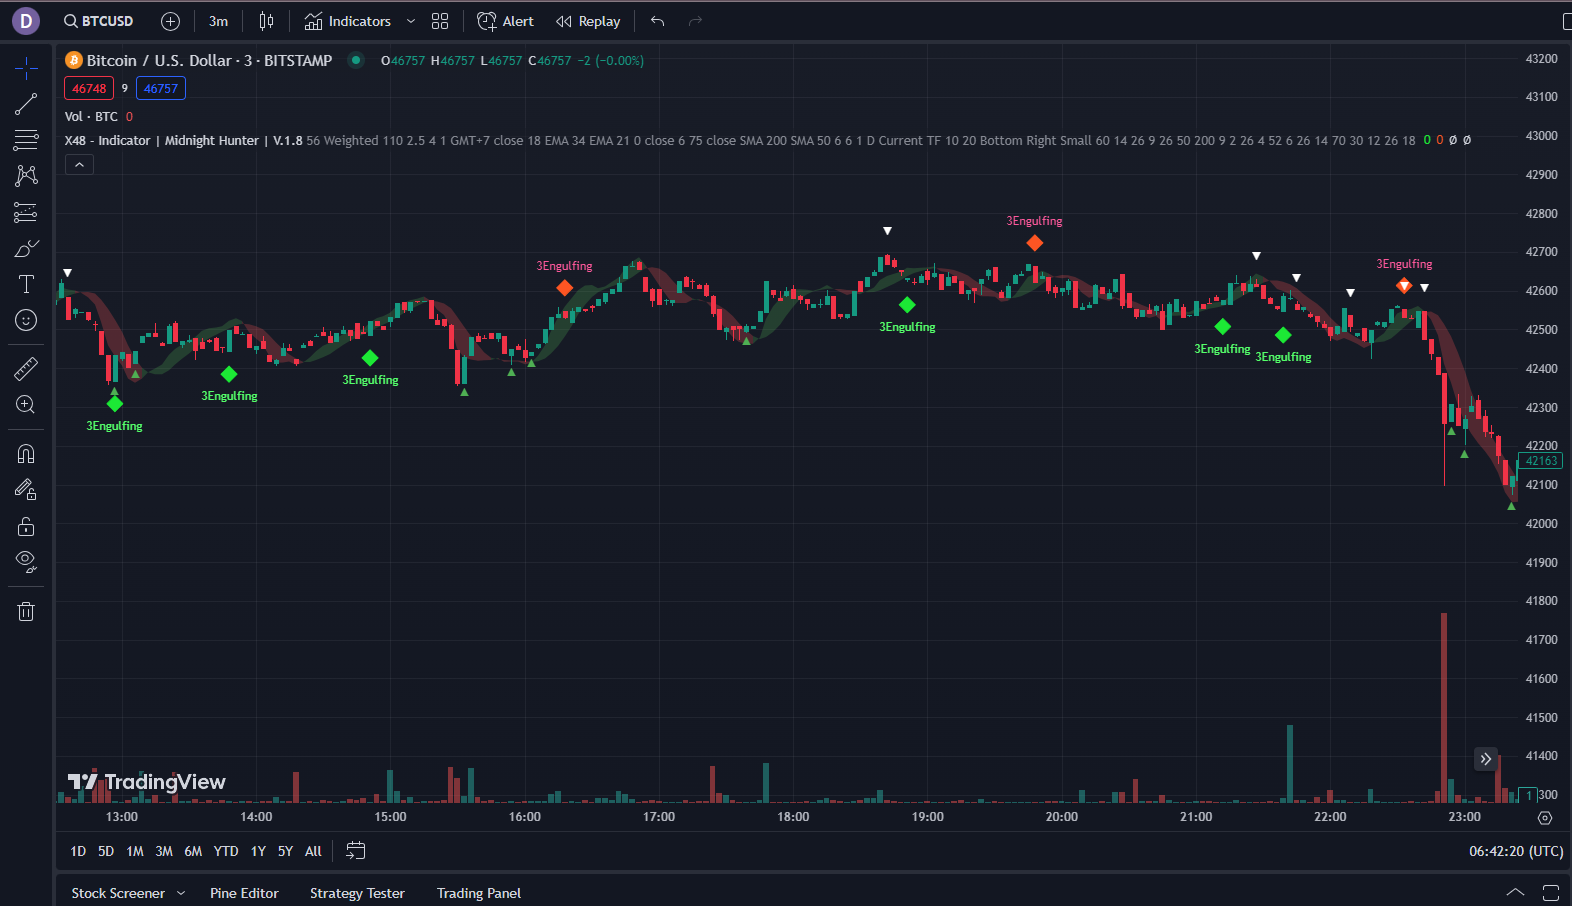Screen dimensions: 1572x906
Task: Select the crosshair cursor tool
Action: (26, 68)
